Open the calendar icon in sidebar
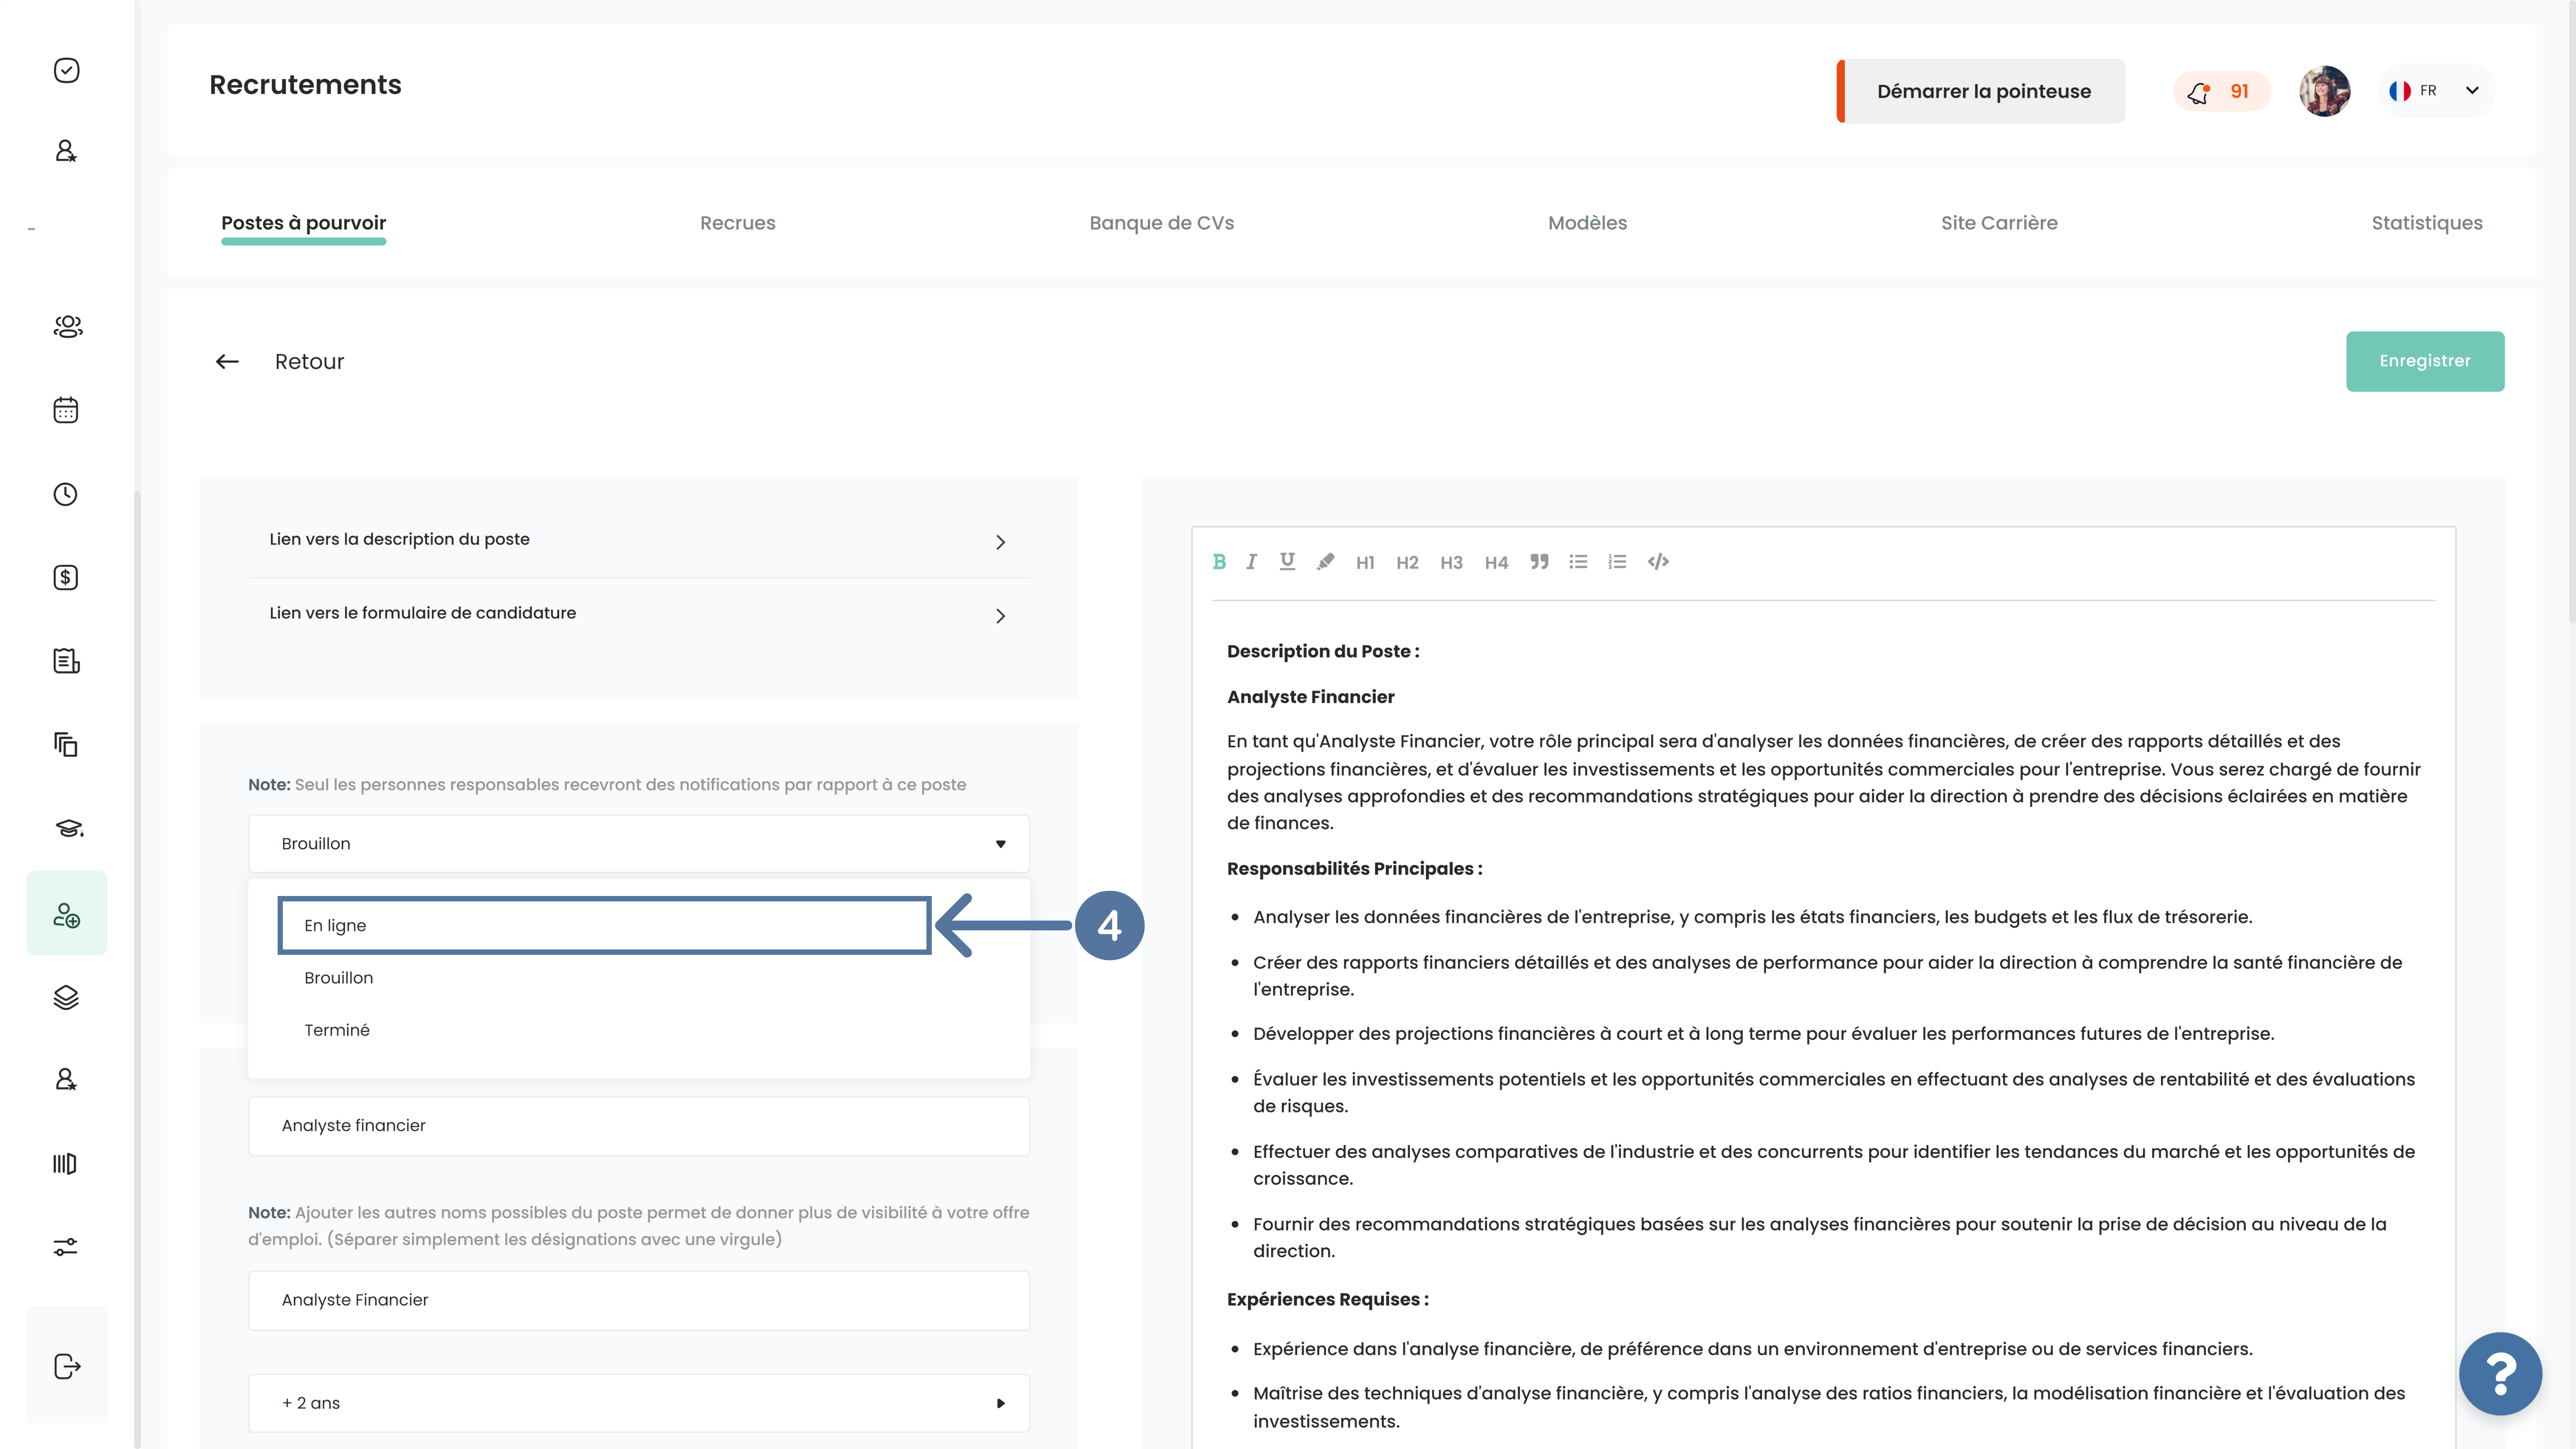The width and height of the screenshot is (2576, 1449). coord(66,410)
